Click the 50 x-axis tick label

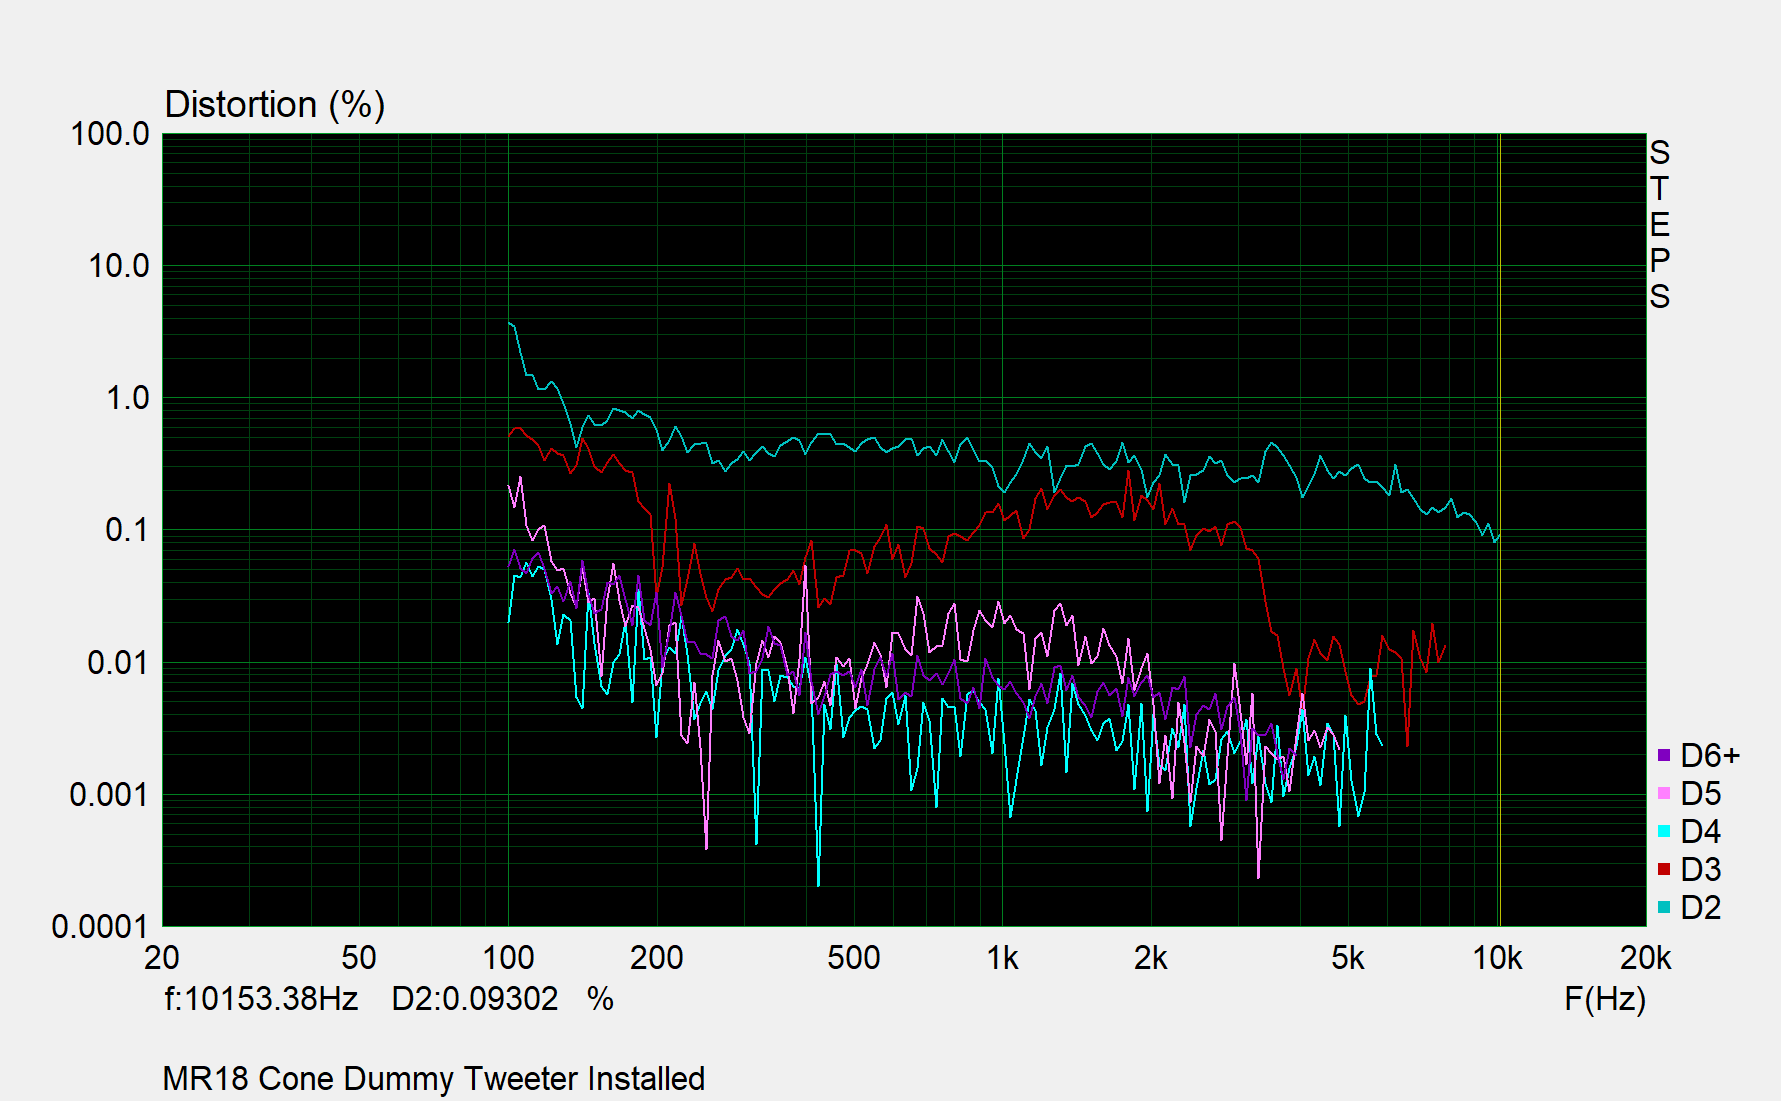[359, 958]
